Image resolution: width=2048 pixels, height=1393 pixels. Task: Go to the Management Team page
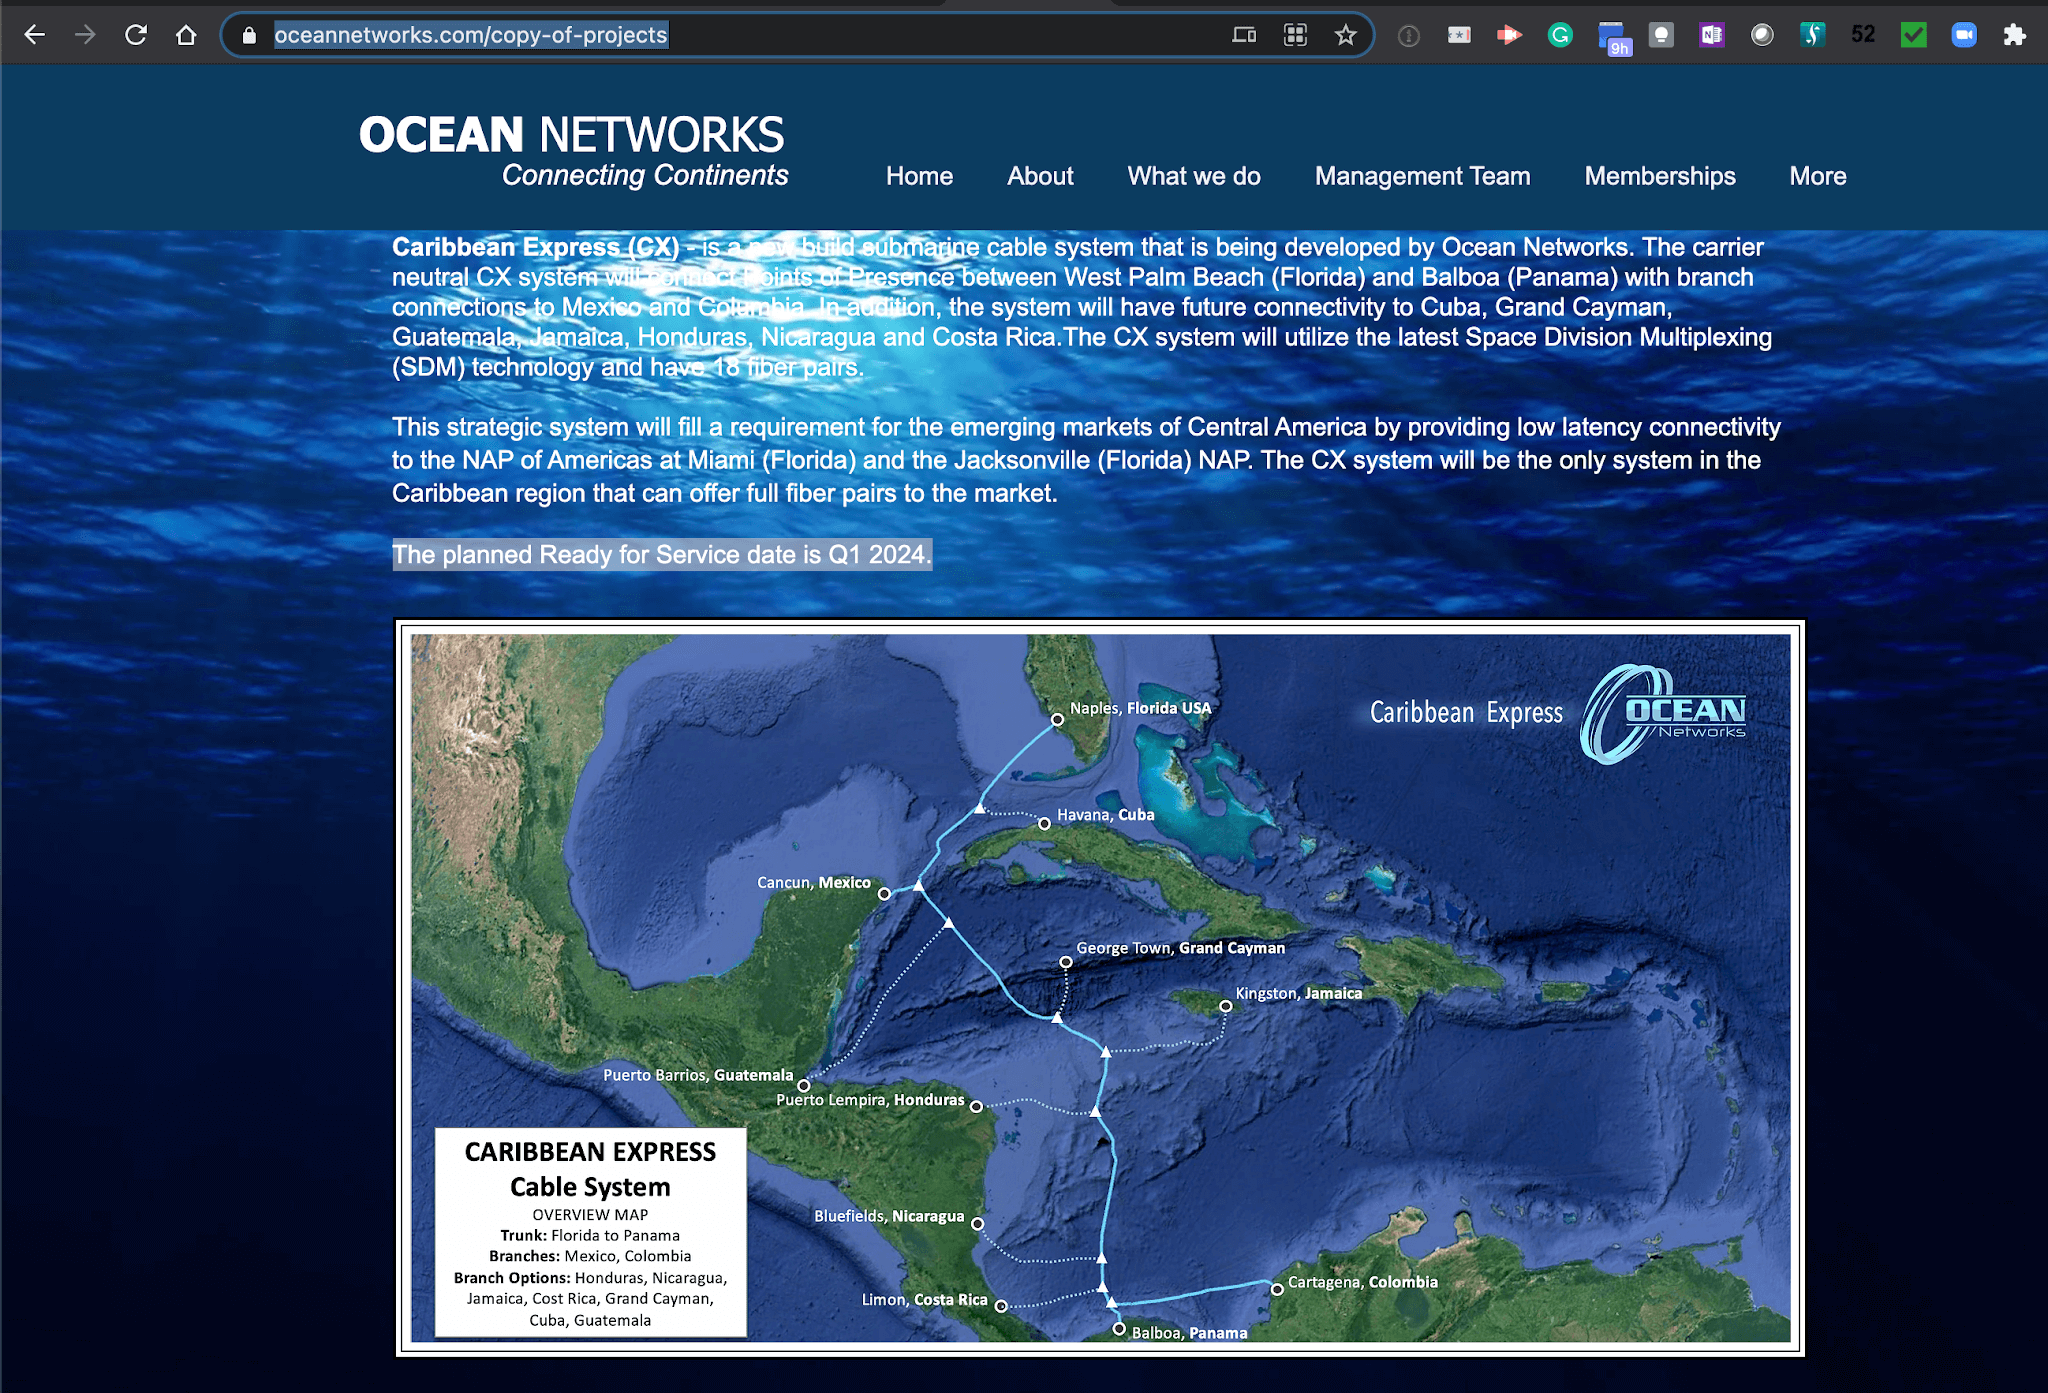click(1422, 176)
